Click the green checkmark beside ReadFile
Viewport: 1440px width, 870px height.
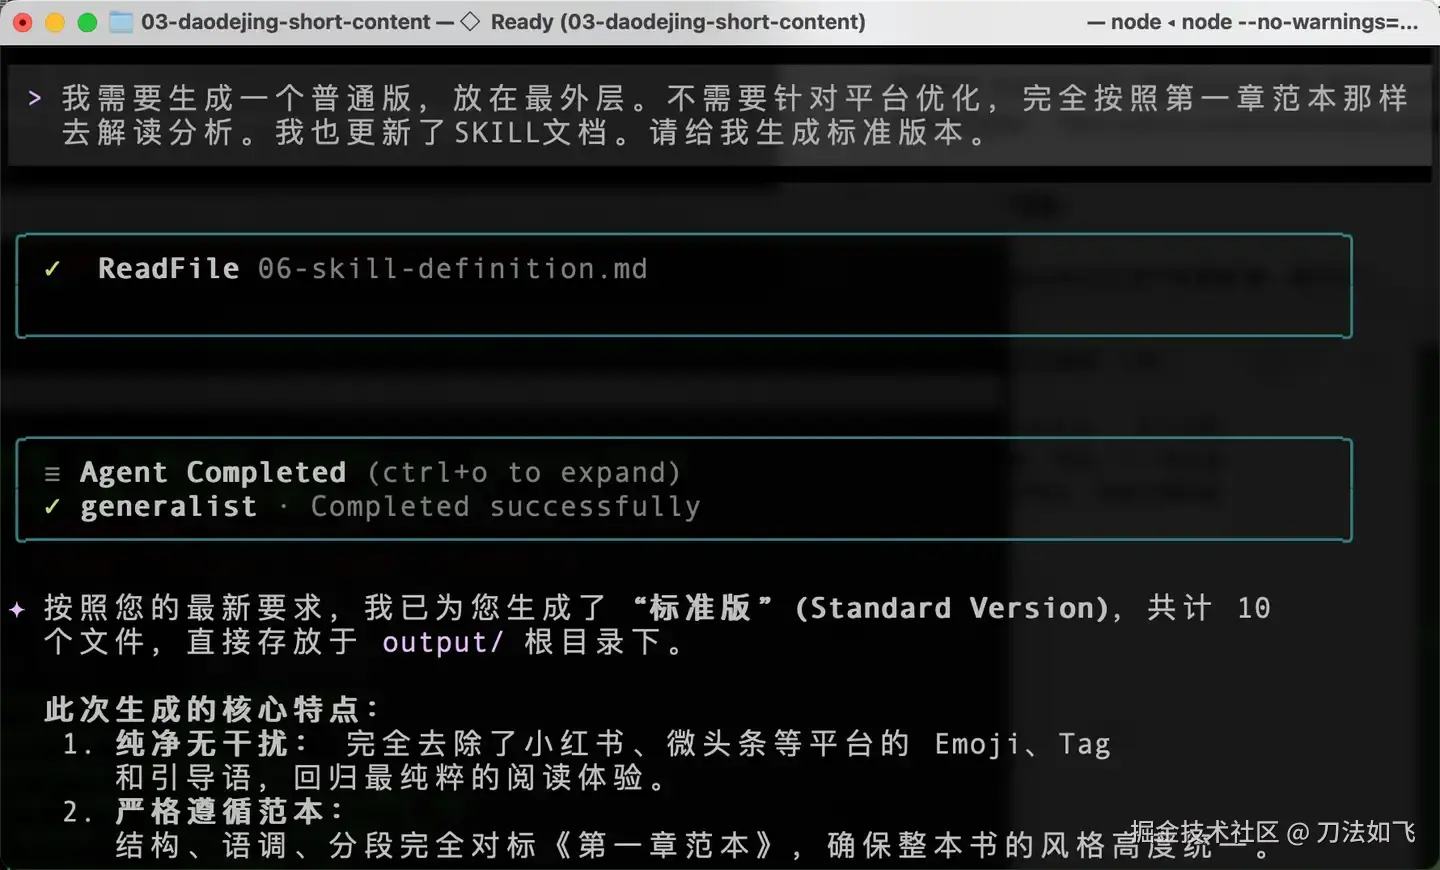(52, 269)
